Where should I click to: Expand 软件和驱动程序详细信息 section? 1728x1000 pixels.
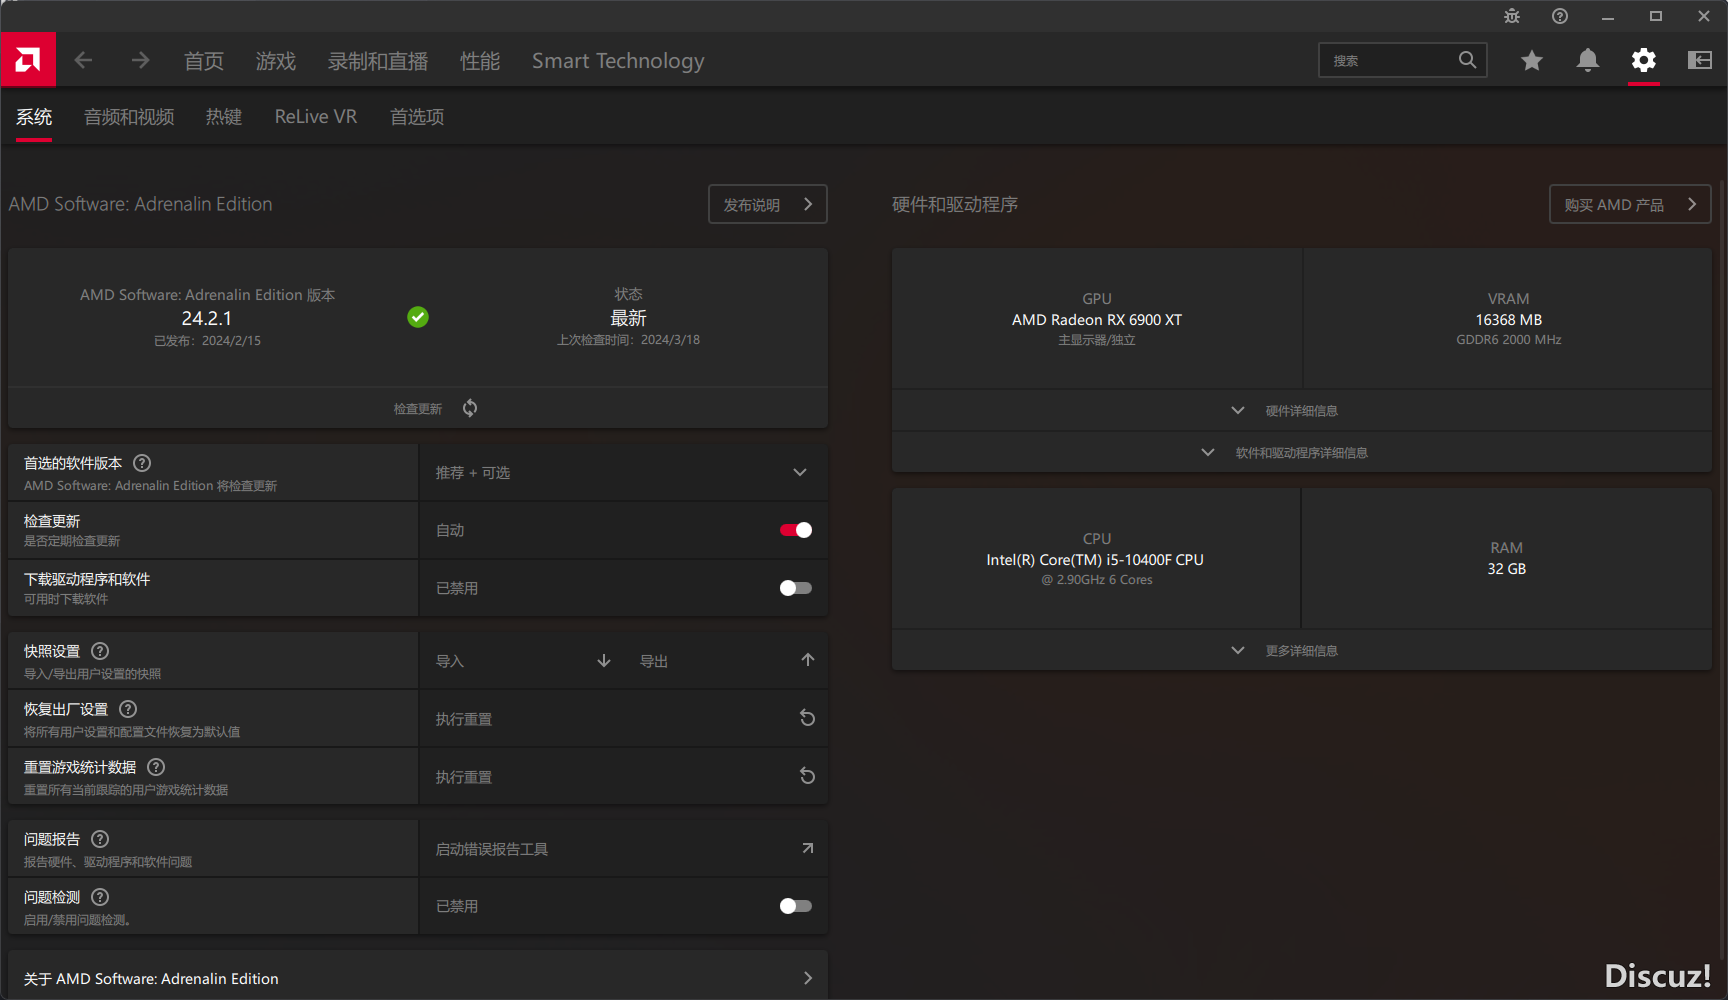tap(1302, 453)
